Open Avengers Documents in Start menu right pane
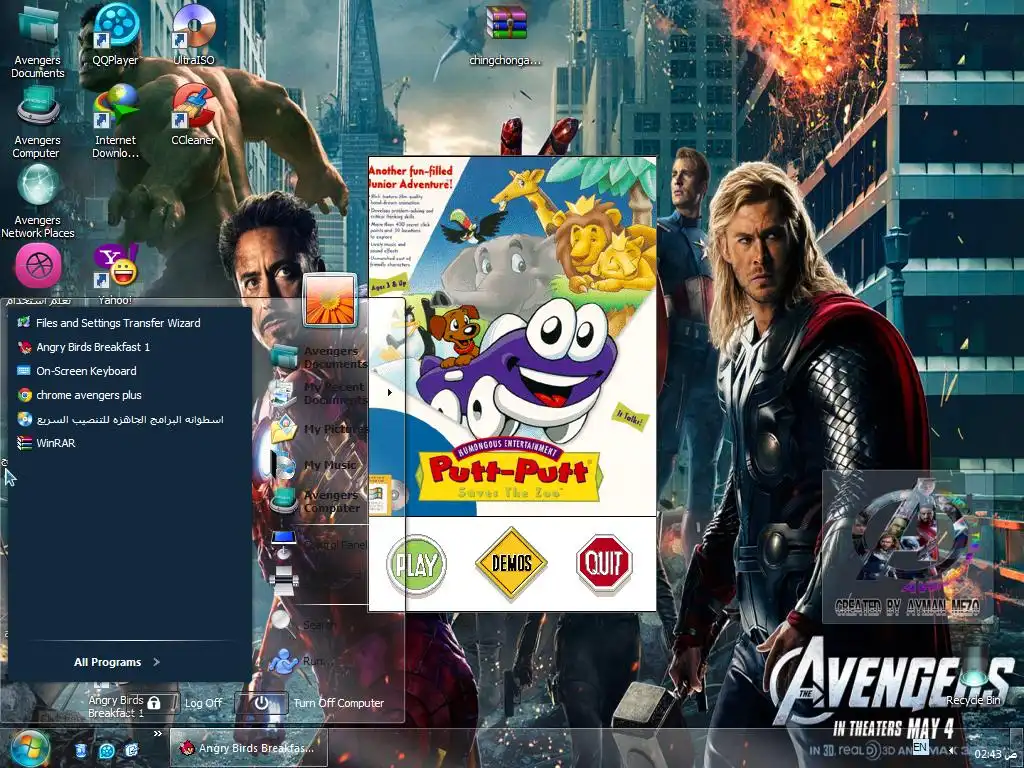Image resolution: width=1024 pixels, height=768 pixels. point(320,357)
